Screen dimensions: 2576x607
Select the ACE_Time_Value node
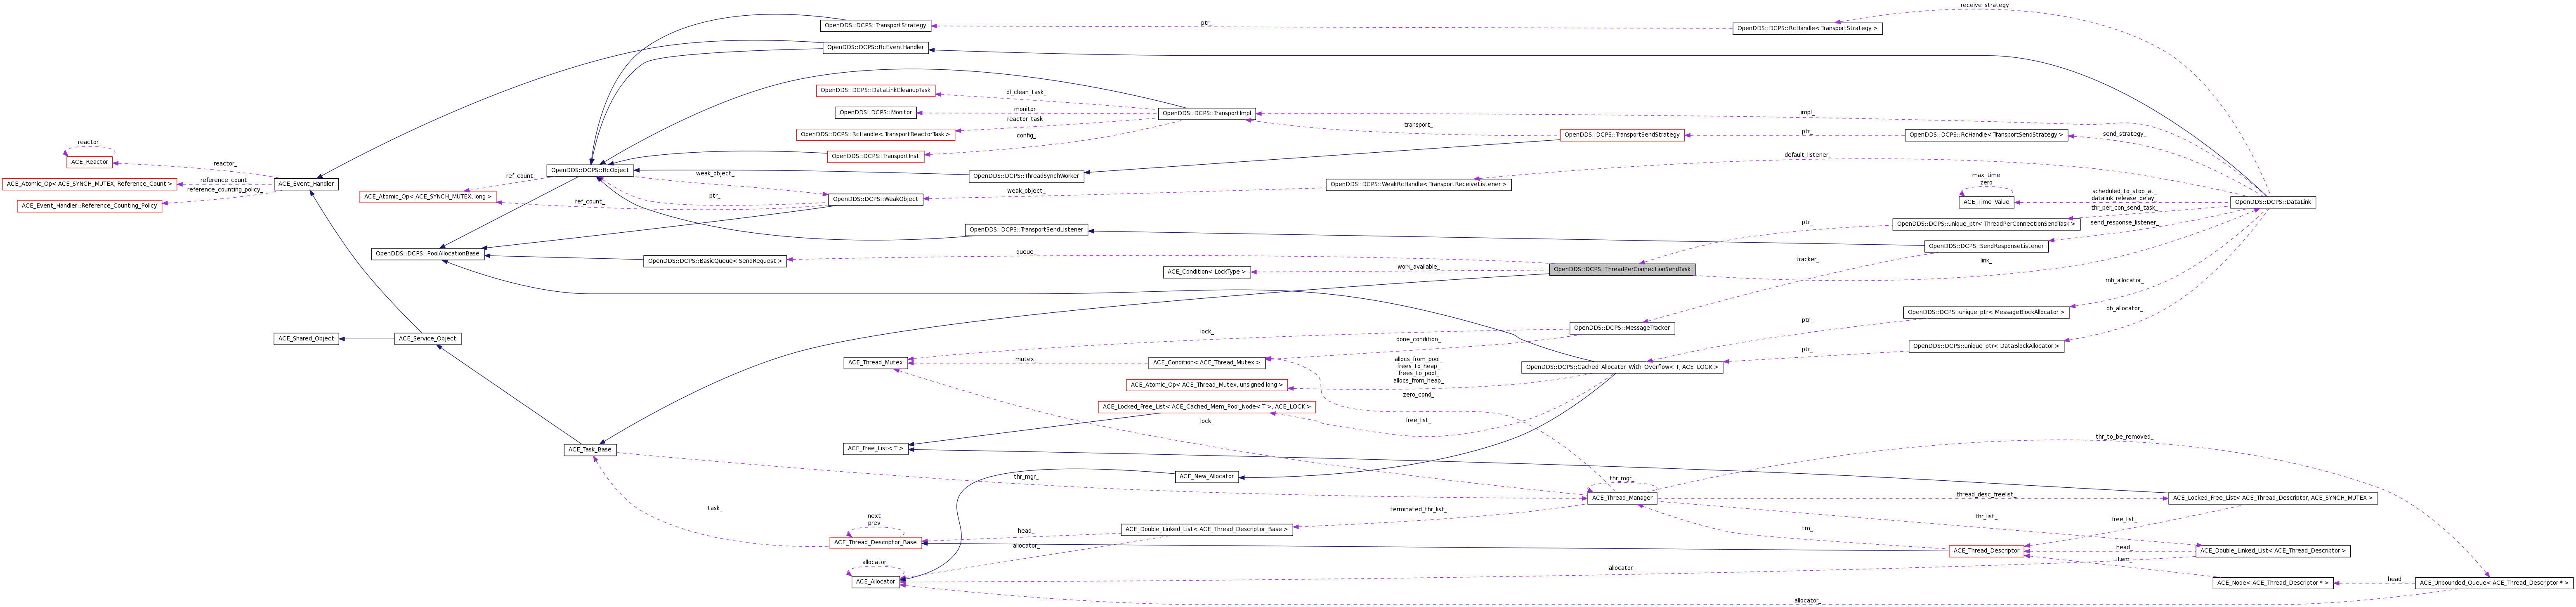pyautogui.click(x=1986, y=202)
